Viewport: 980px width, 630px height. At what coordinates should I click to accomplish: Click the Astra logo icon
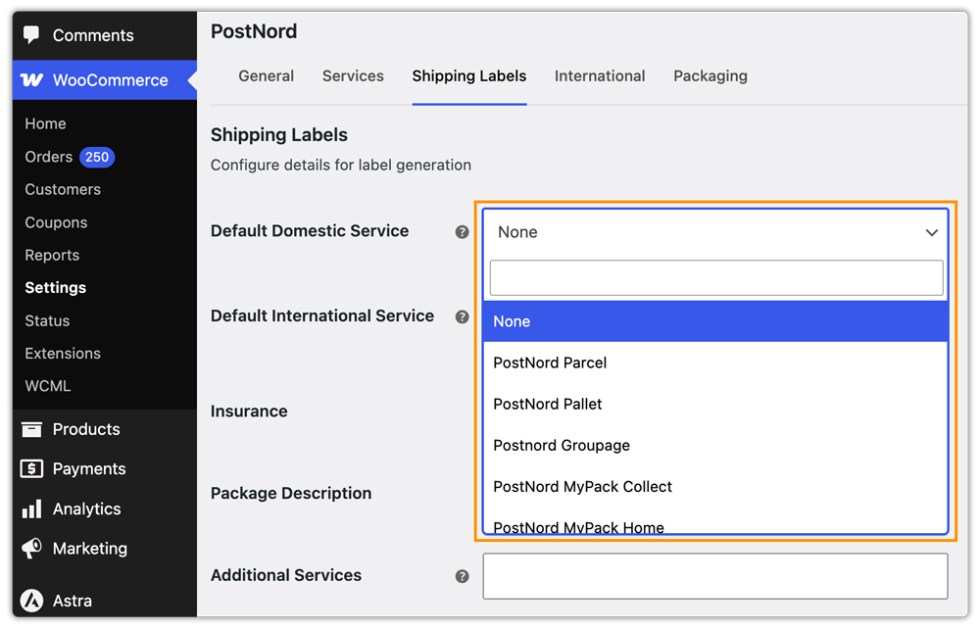[31, 601]
